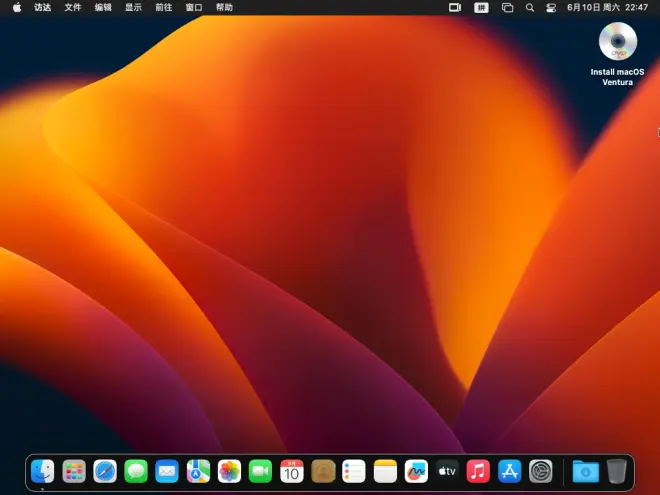Open Control Center in menu bar

click(551, 8)
